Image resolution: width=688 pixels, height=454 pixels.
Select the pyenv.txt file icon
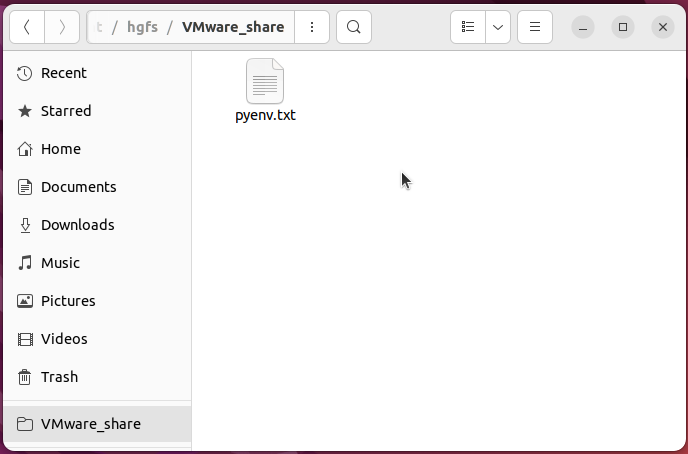265,81
